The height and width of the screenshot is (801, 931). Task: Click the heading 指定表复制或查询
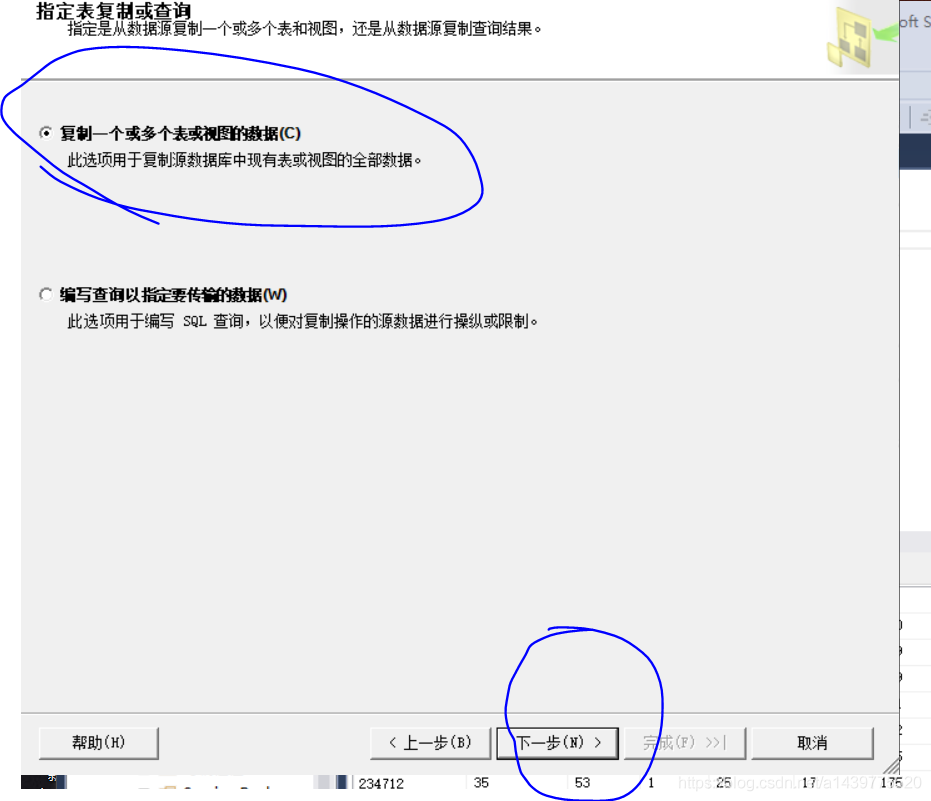pyautogui.click(x=113, y=10)
